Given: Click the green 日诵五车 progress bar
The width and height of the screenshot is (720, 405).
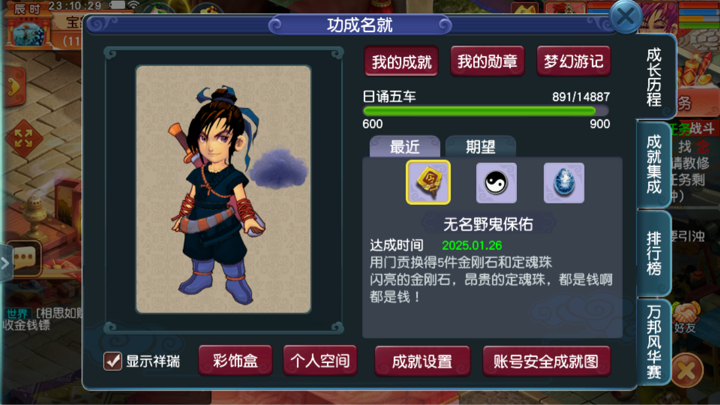Looking at the screenshot, I should (x=486, y=111).
